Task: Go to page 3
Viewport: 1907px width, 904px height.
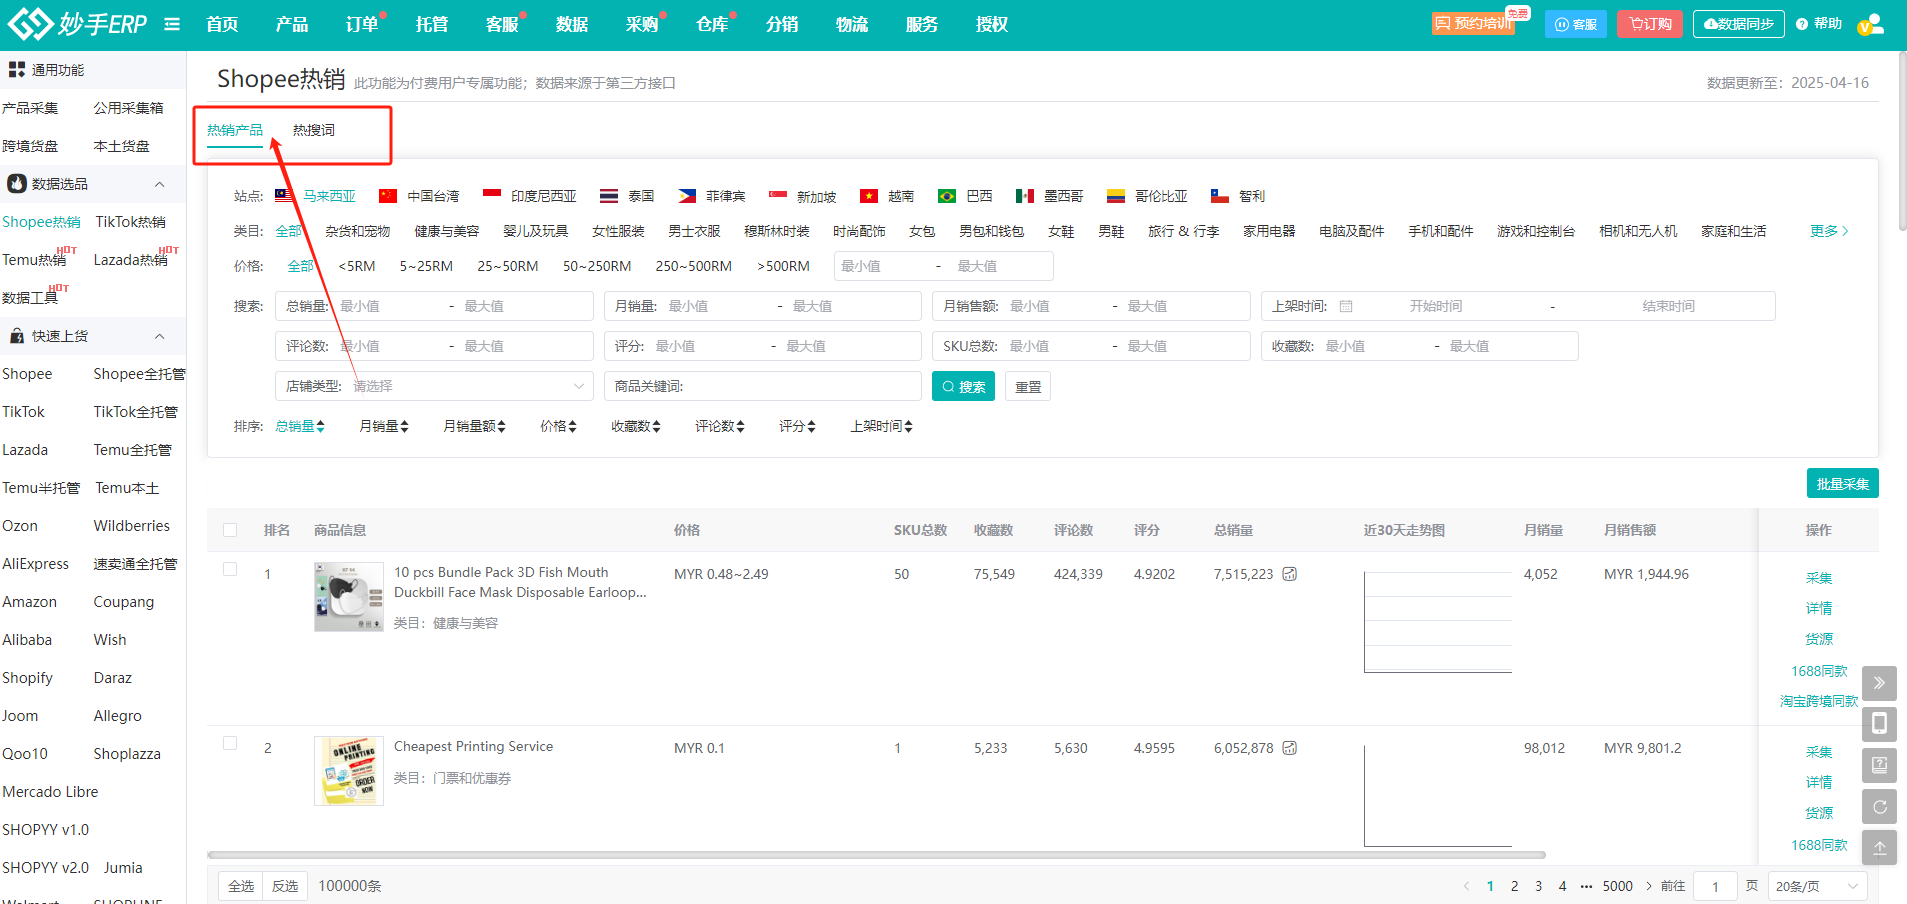Action: (x=1538, y=886)
